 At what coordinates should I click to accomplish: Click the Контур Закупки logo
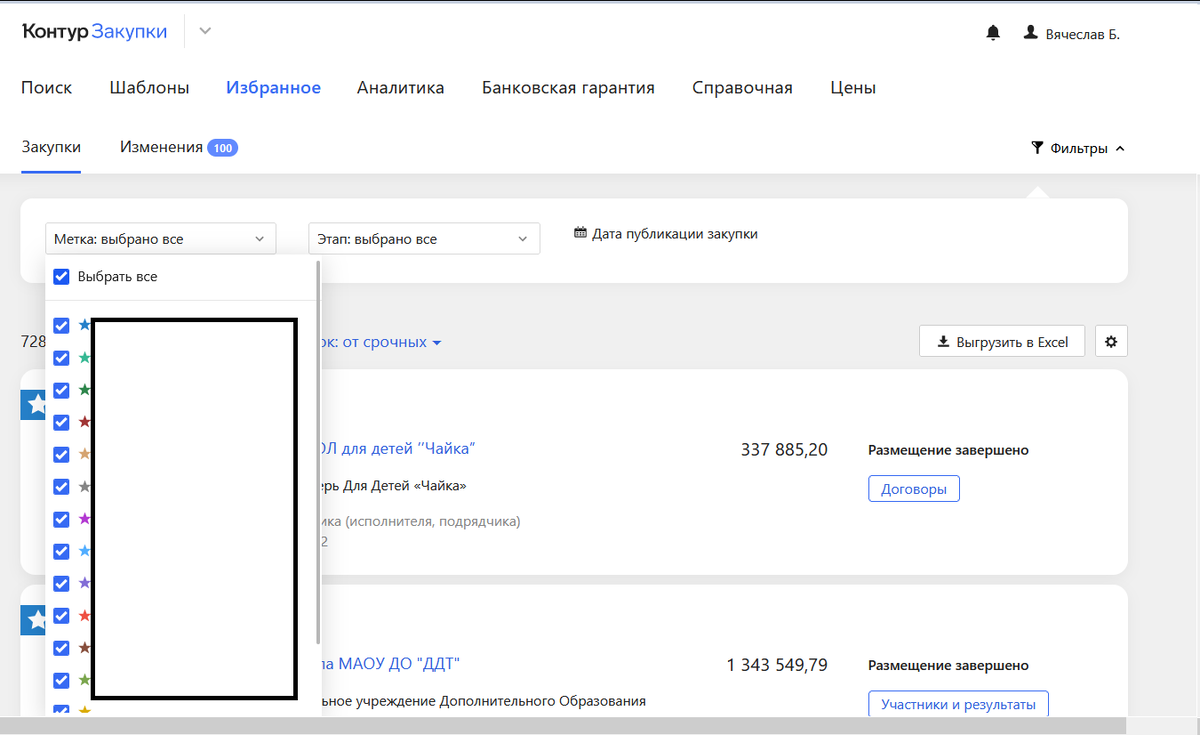(x=95, y=32)
